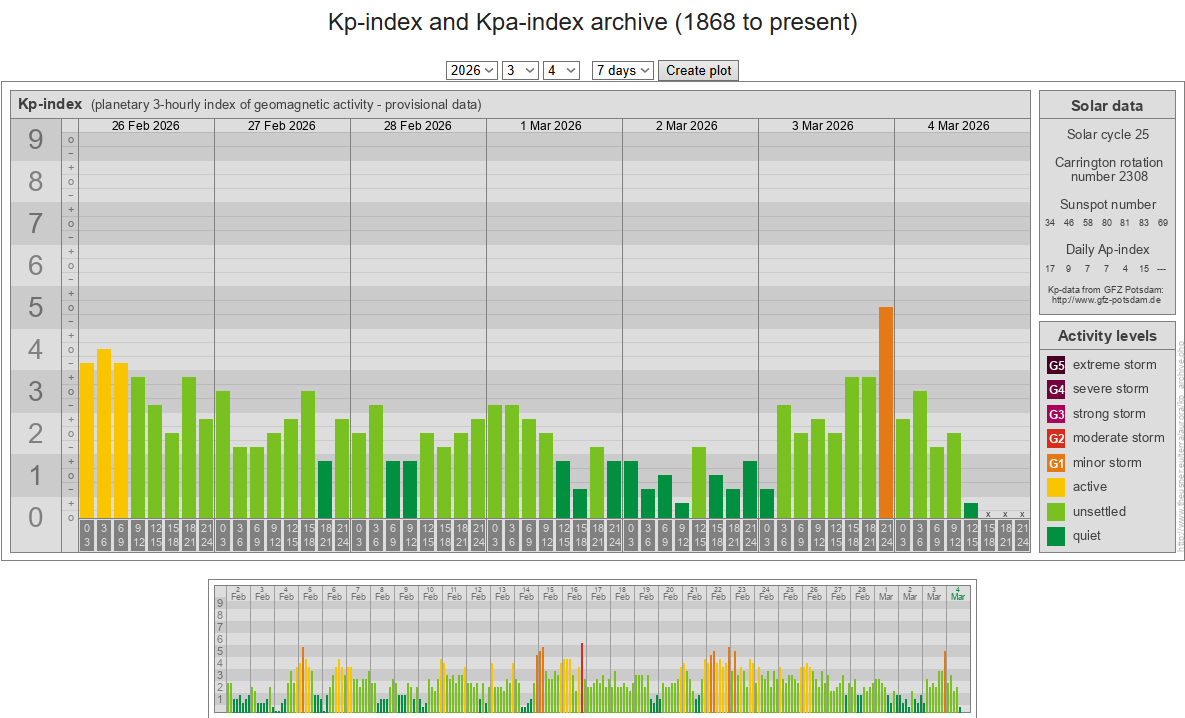Screen dimensions: 1185x718
Task: Click the http://www.gfz-potsdam.de source link
Action: tap(1106, 300)
